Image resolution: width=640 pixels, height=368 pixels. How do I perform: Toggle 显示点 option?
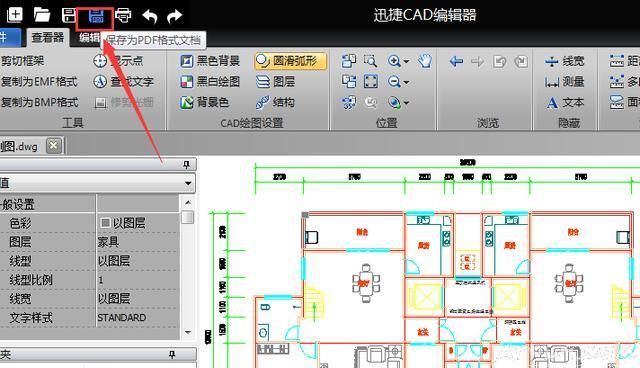pyautogui.click(x=118, y=61)
